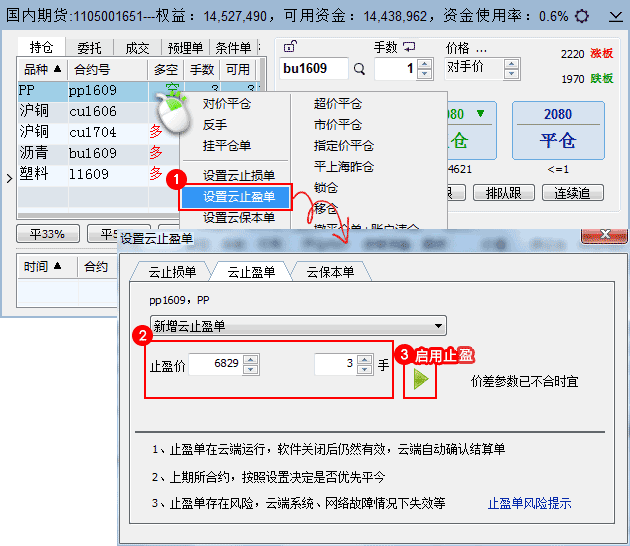Click the lock icon above contract field

click(x=290, y=47)
